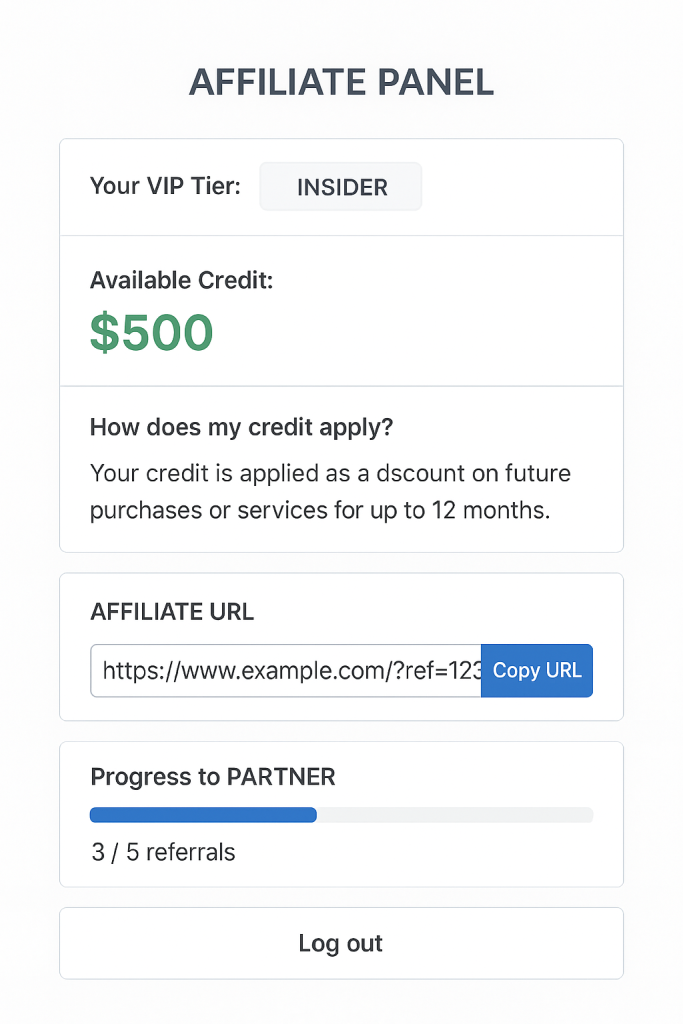Select the $500 credit amount
The width and height of the screenshot is (683, 1024).
[152, 333]
